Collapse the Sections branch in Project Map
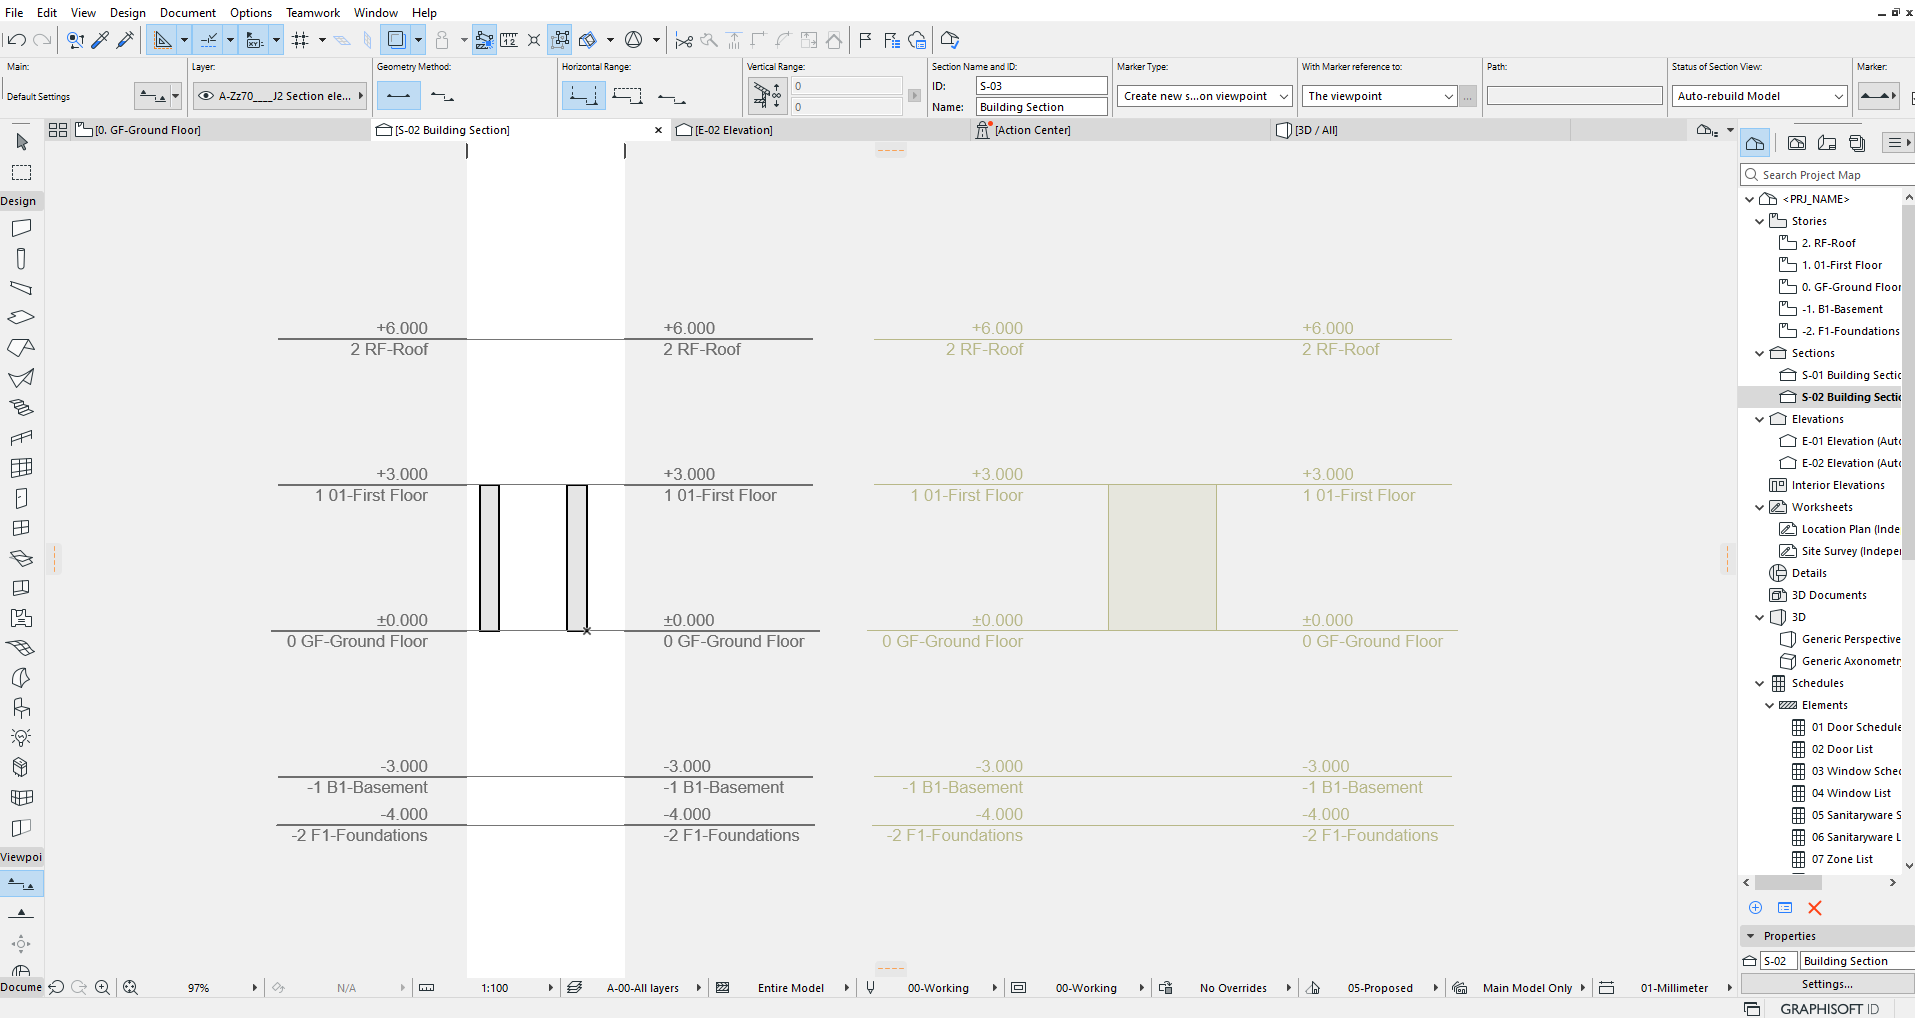 click(1760, 352)
